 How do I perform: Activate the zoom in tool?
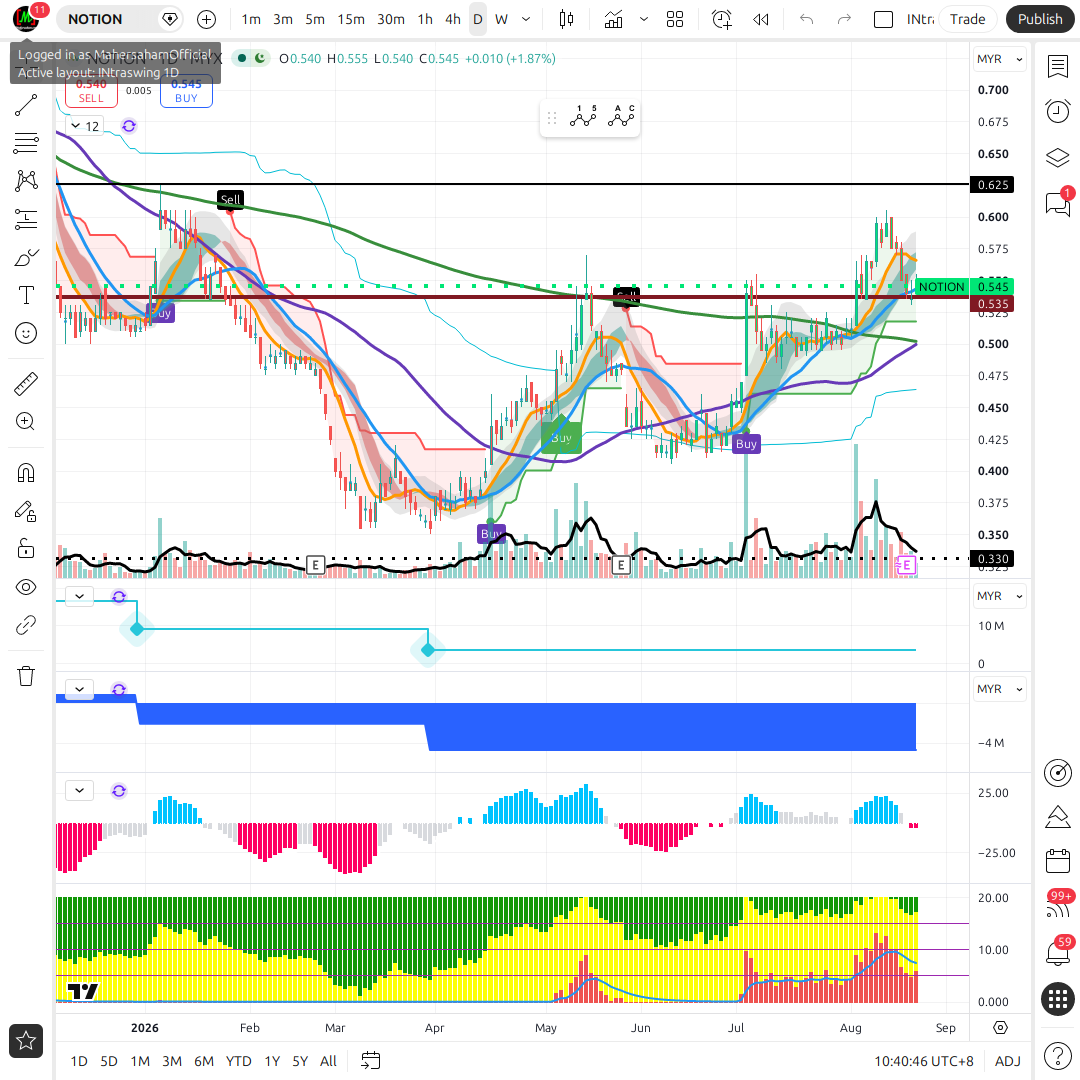click(25, 422)
